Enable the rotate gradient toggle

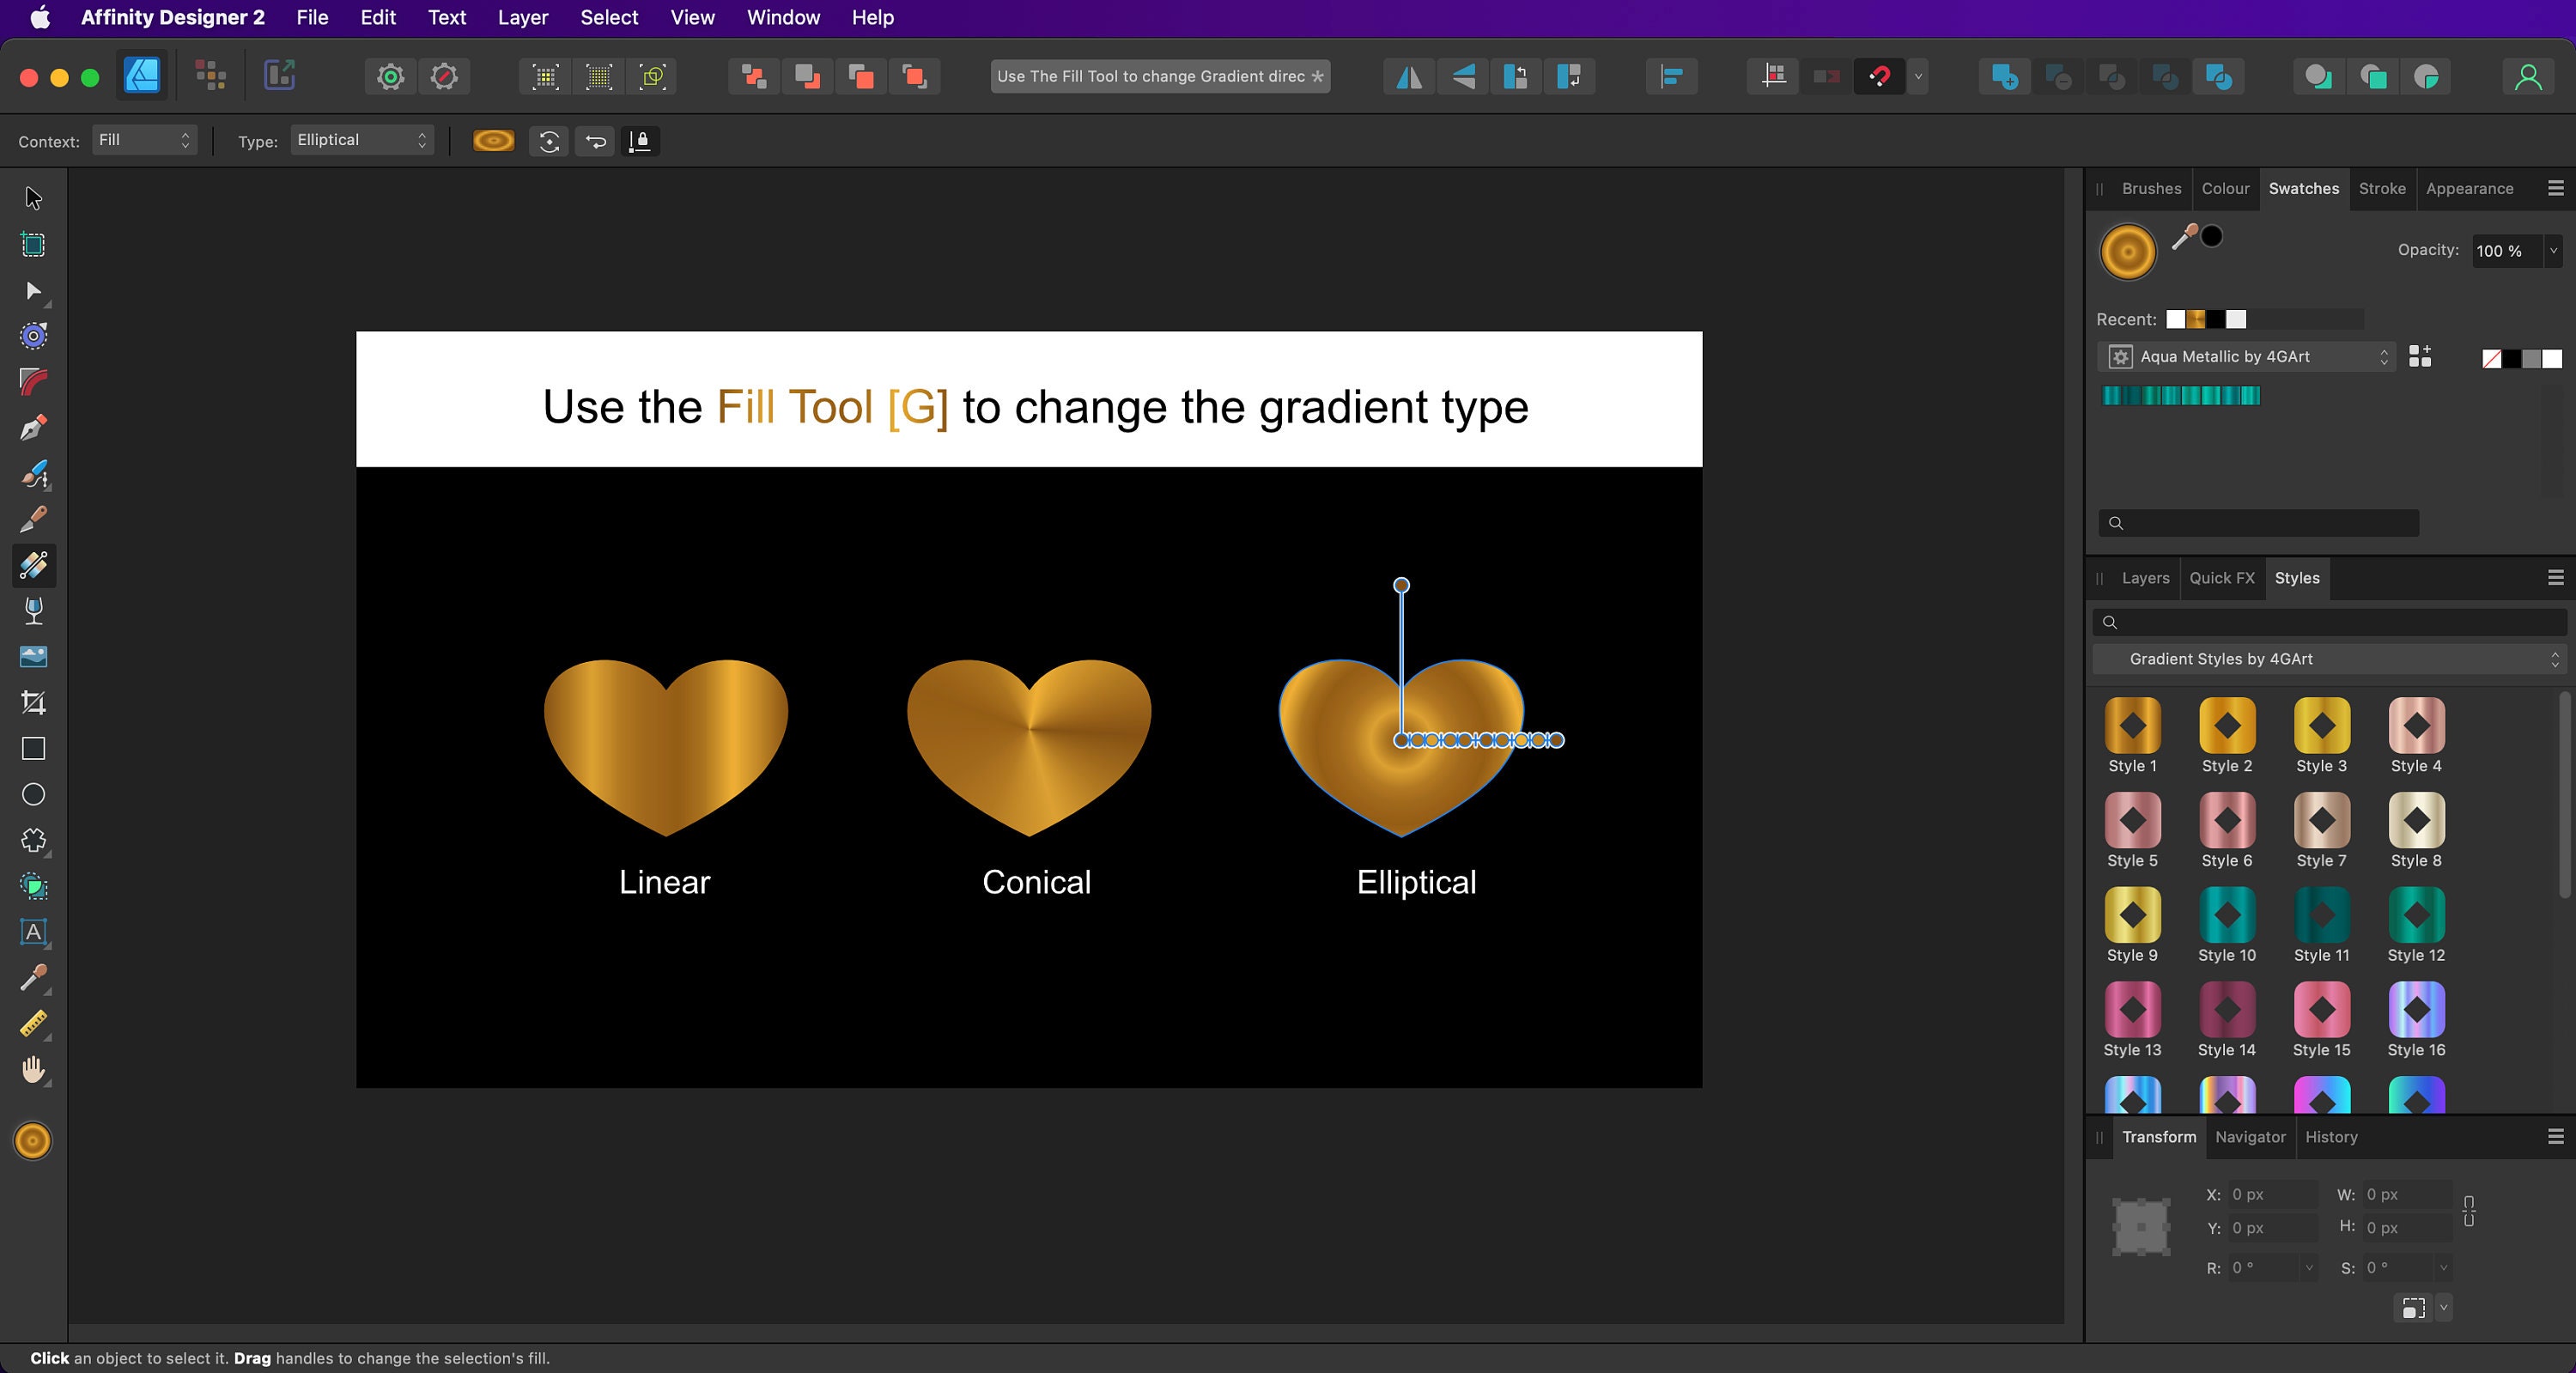tap(548, 141)
